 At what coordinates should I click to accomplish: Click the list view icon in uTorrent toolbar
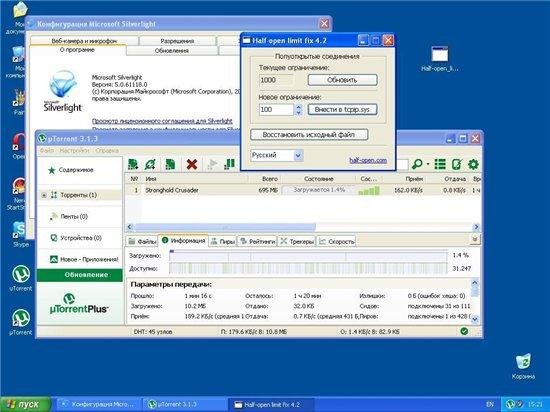pos(440,164)
